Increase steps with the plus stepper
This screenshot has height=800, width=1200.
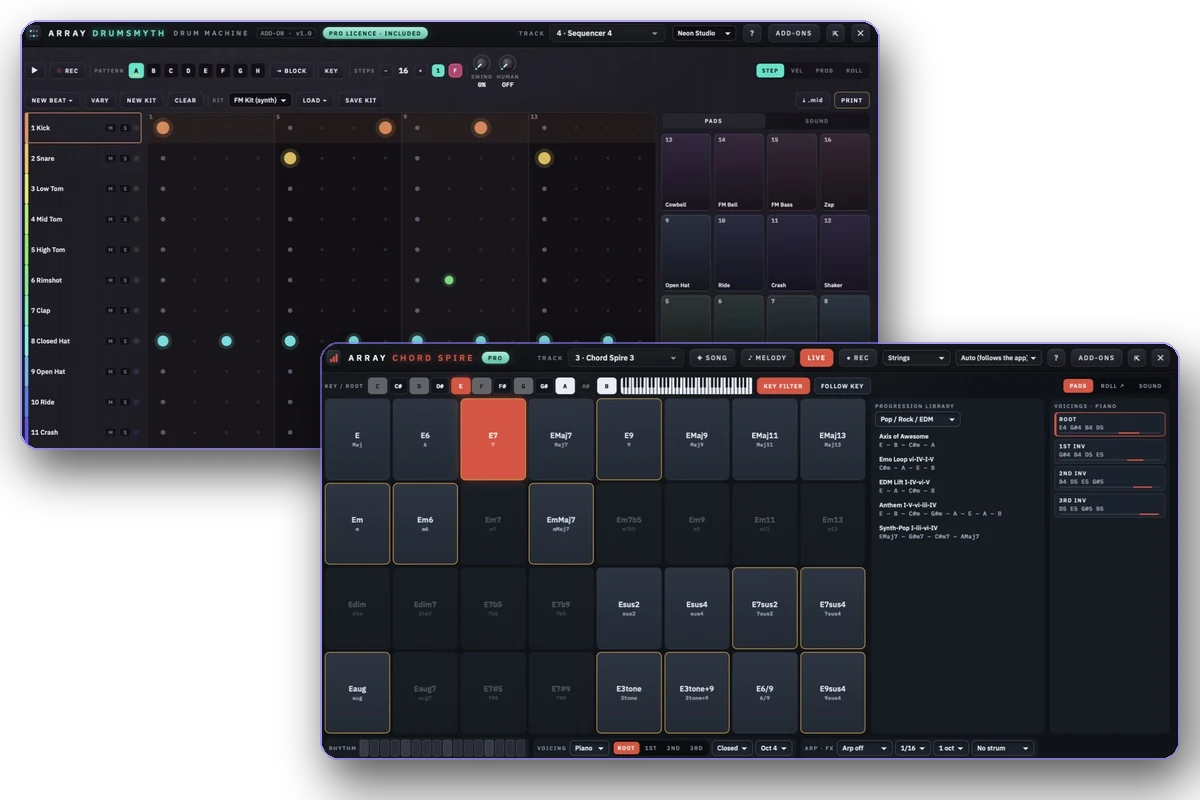pyautogui.click(x=420, y=71)
